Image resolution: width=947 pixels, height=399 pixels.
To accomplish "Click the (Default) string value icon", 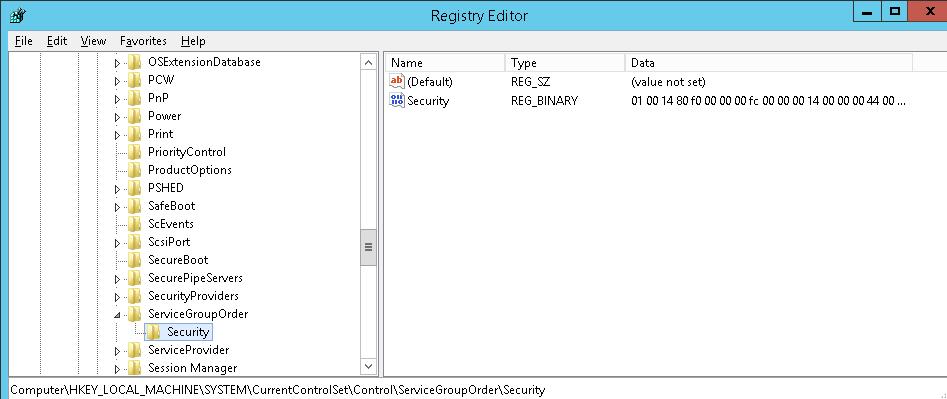I will [397, 81].
